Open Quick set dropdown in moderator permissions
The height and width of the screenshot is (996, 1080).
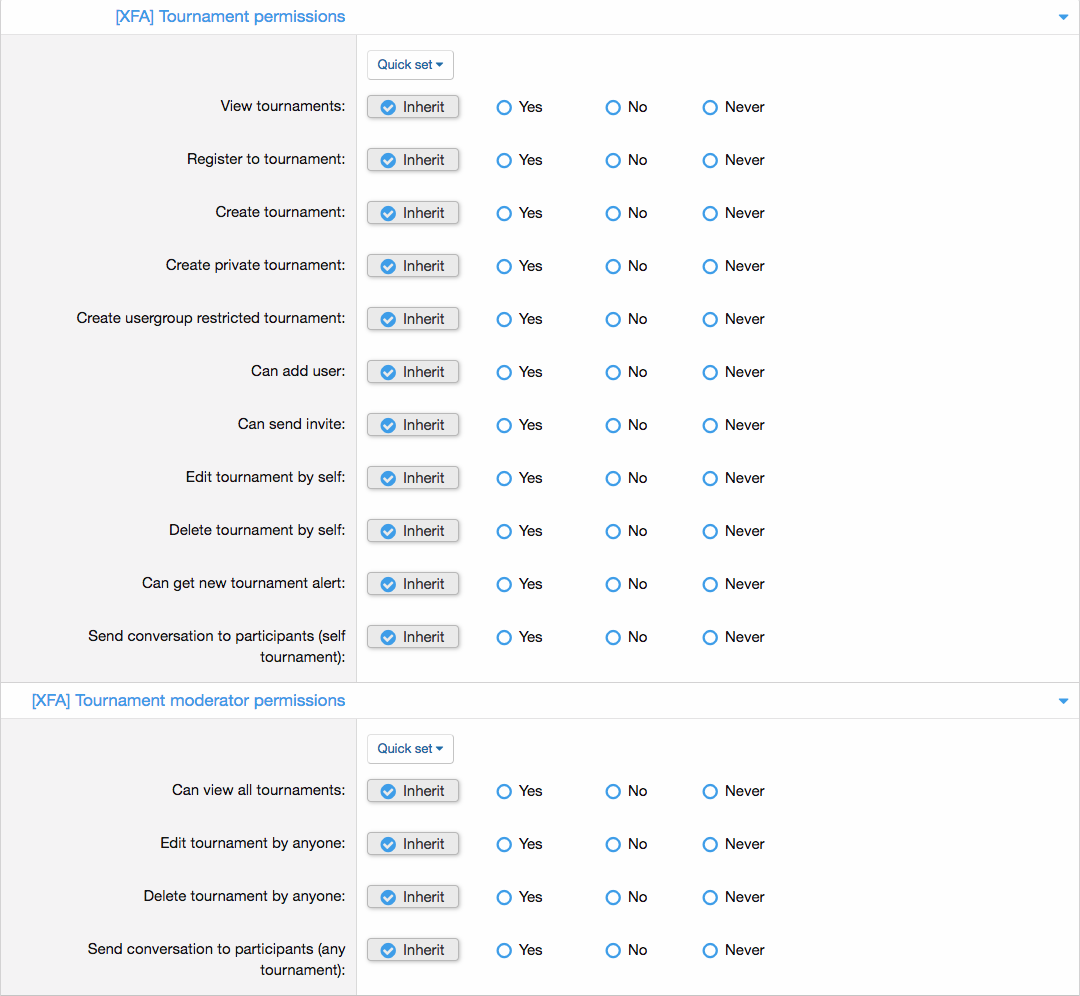point(410,749)
